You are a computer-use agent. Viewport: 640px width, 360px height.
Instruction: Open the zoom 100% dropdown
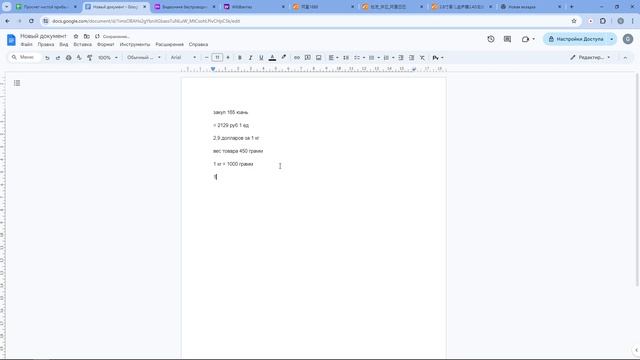[x=108, y=58]
